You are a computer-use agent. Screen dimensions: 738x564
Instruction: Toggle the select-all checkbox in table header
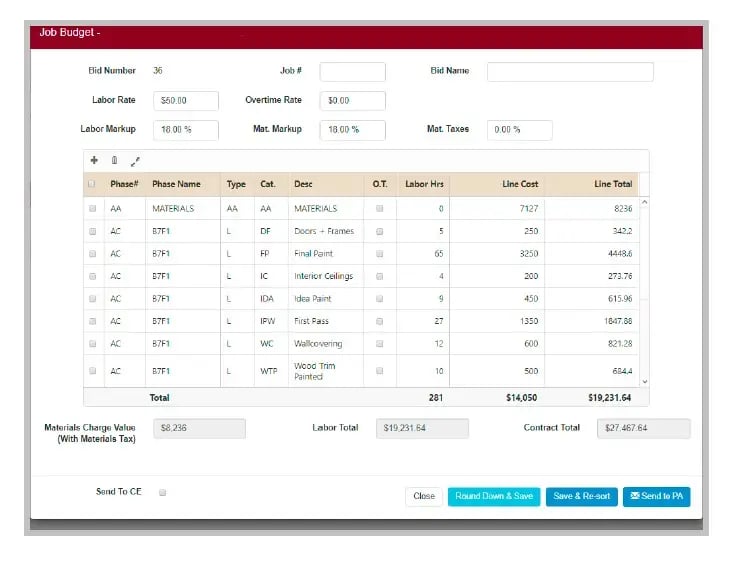[x=92, y=184]
